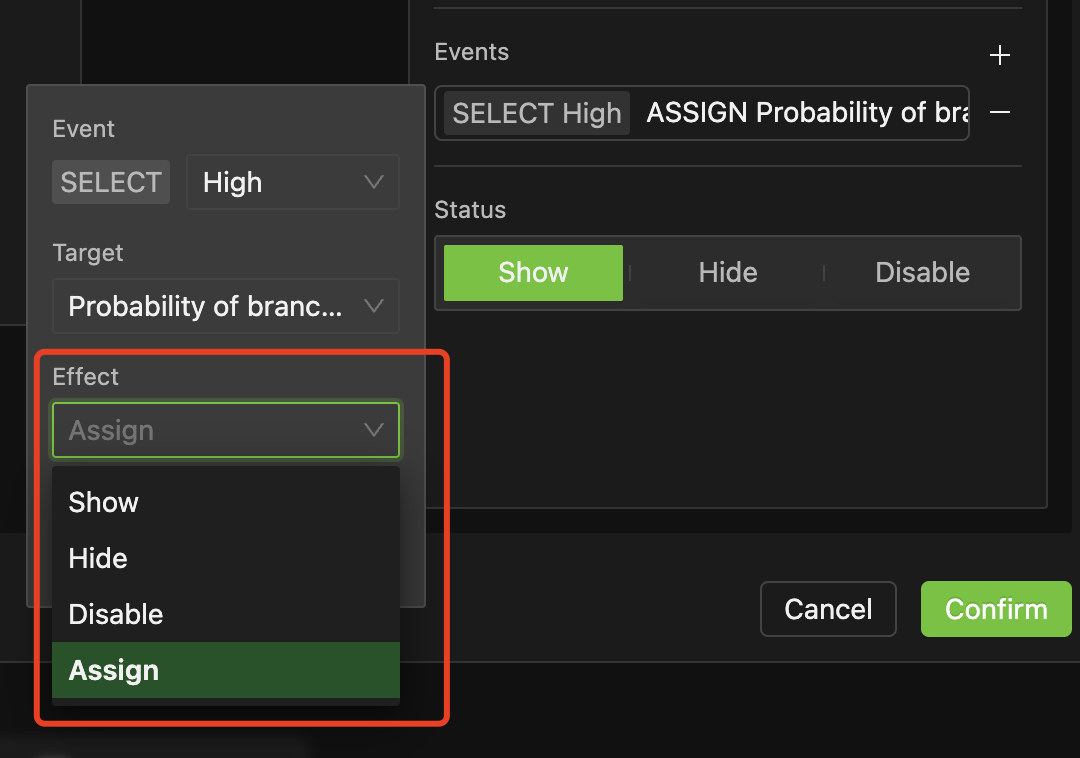Screen dimensions: 1080x758
Task: Click SELECT badge under Event label
Action: [x=111, y=182]
